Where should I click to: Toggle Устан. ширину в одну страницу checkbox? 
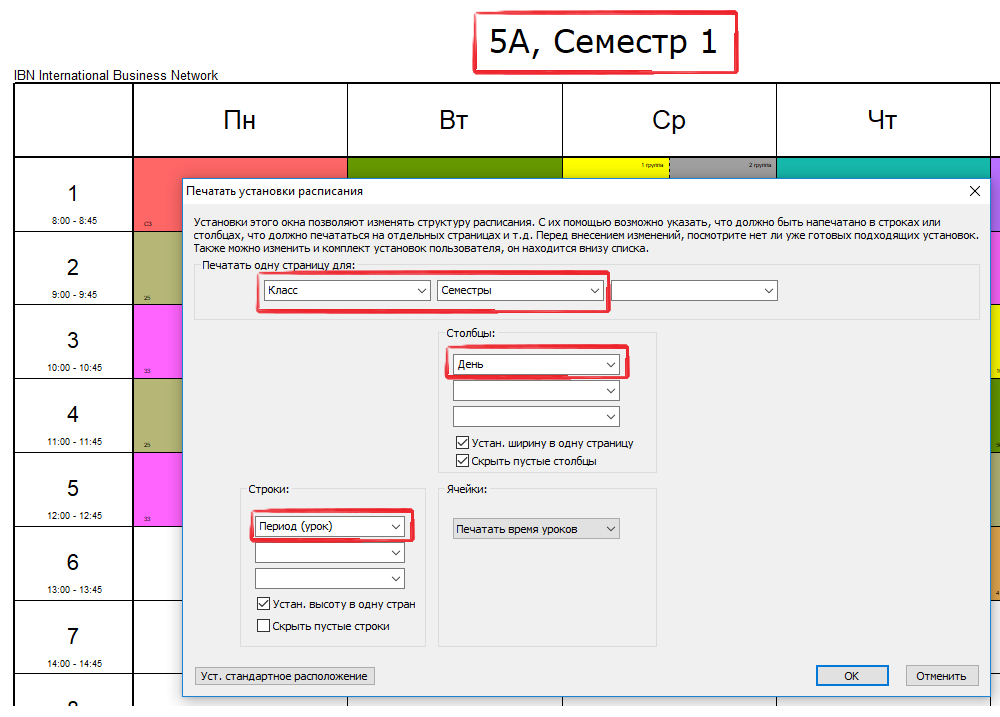[462, 443]
